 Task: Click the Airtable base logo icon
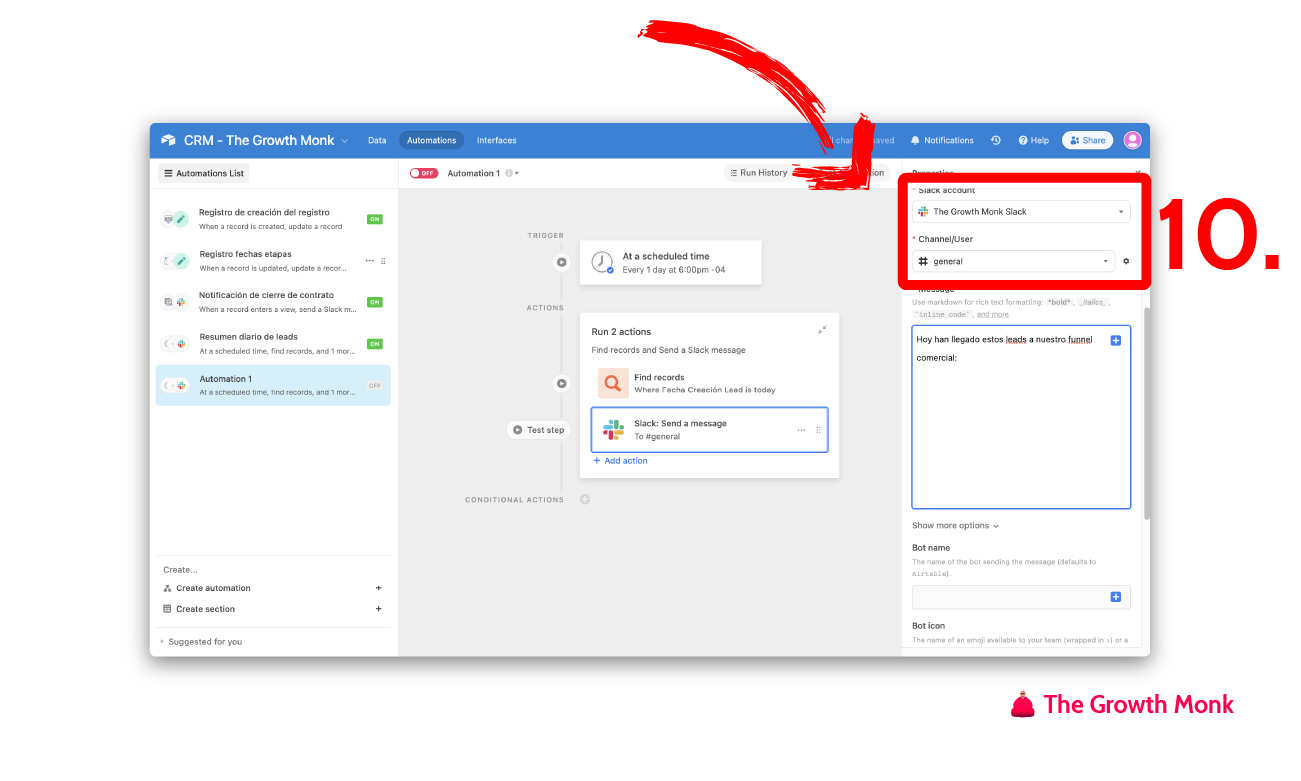[x=168, y=141]
